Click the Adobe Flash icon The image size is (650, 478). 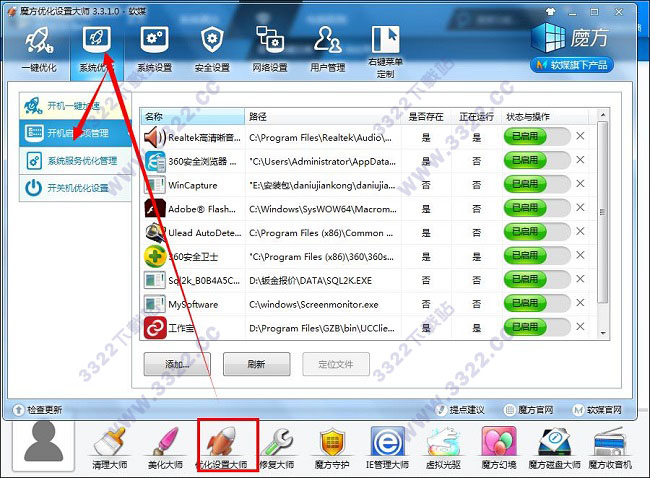click(x=155, y=209)
